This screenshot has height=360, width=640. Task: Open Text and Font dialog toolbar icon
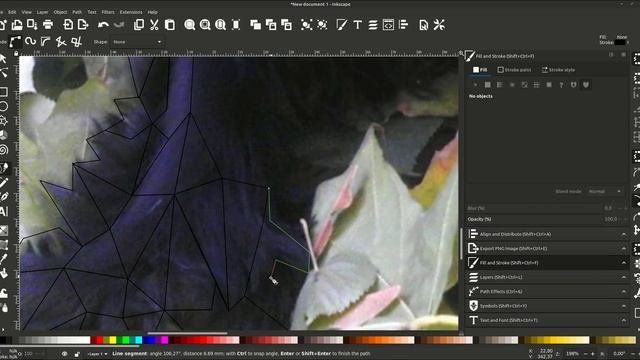coord(358,24)
